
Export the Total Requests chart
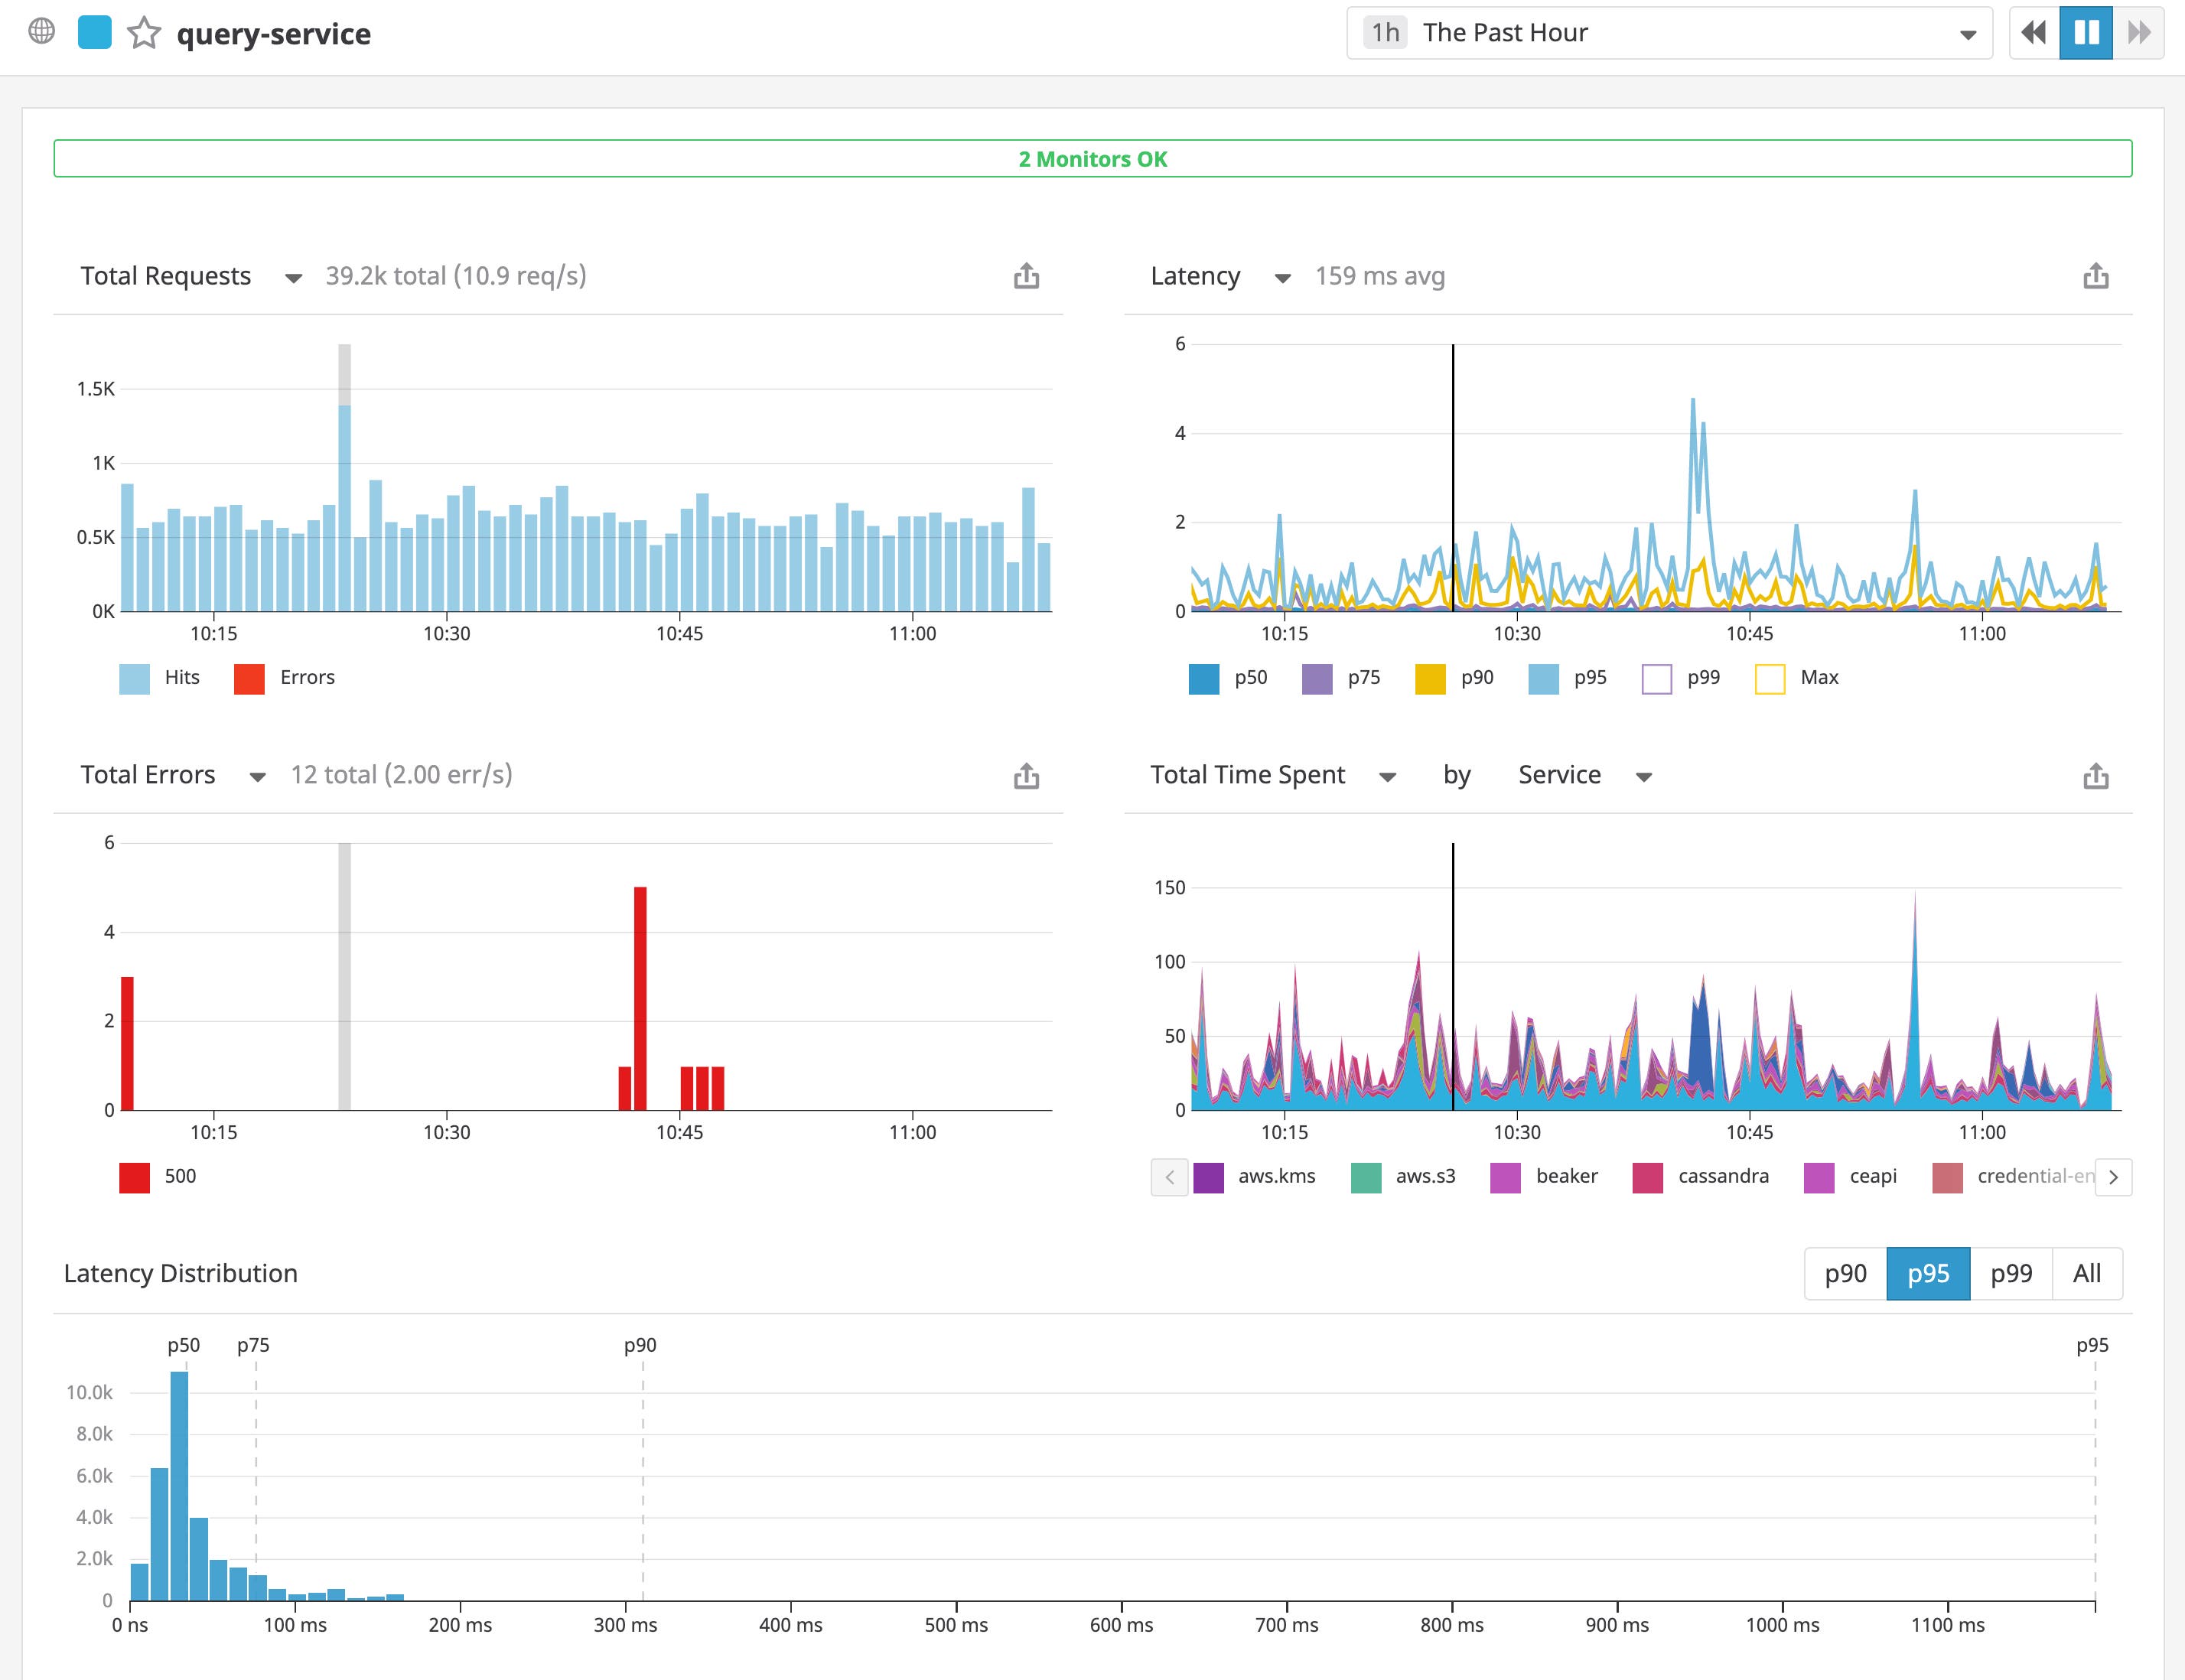click(x=1026, y=276)
